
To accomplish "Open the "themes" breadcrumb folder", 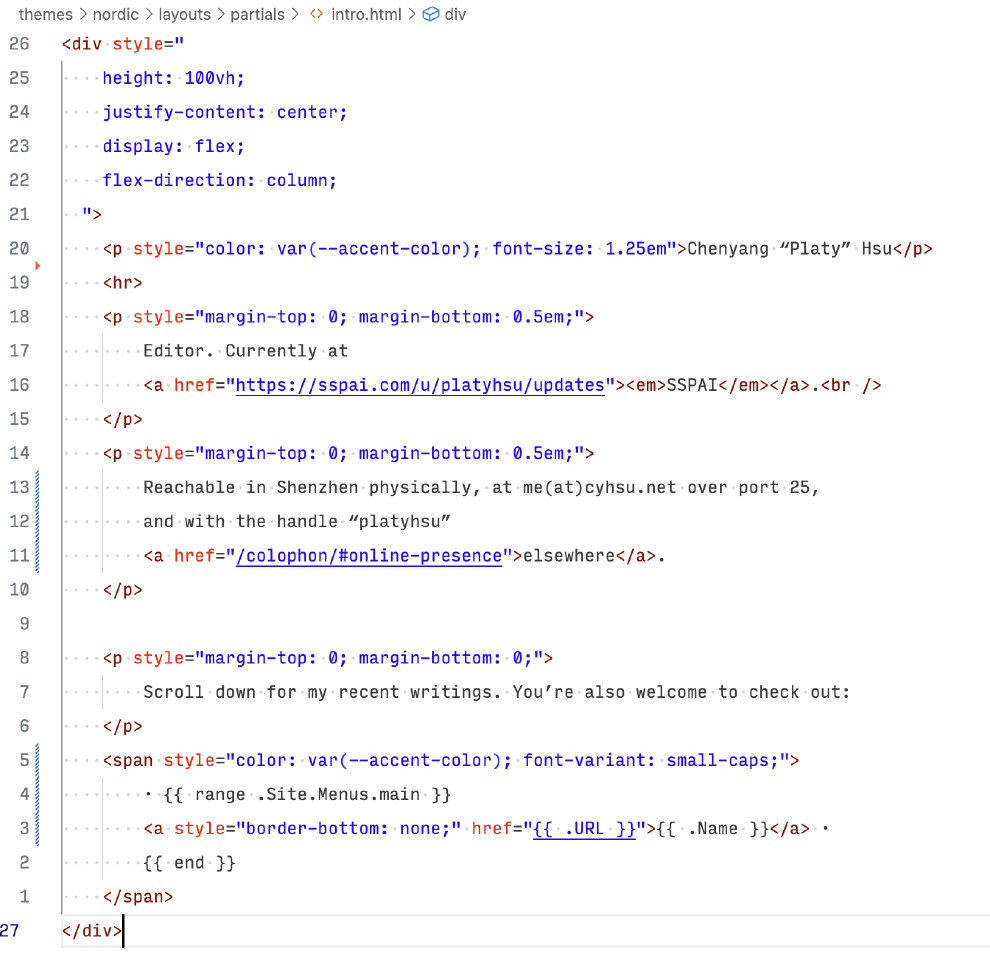I will (x=45, y=15).
